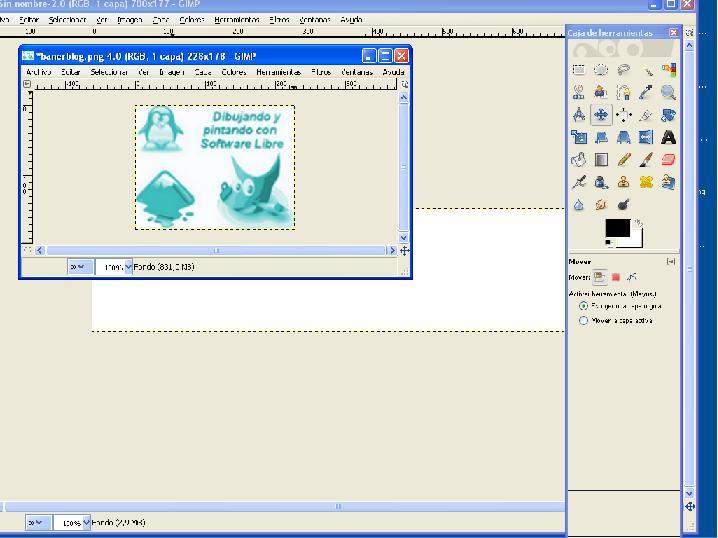The height and width of the screenshot is (538, 718).
Task: Select the Text tool
Action: pyautogui.click(x=669, y=137)
